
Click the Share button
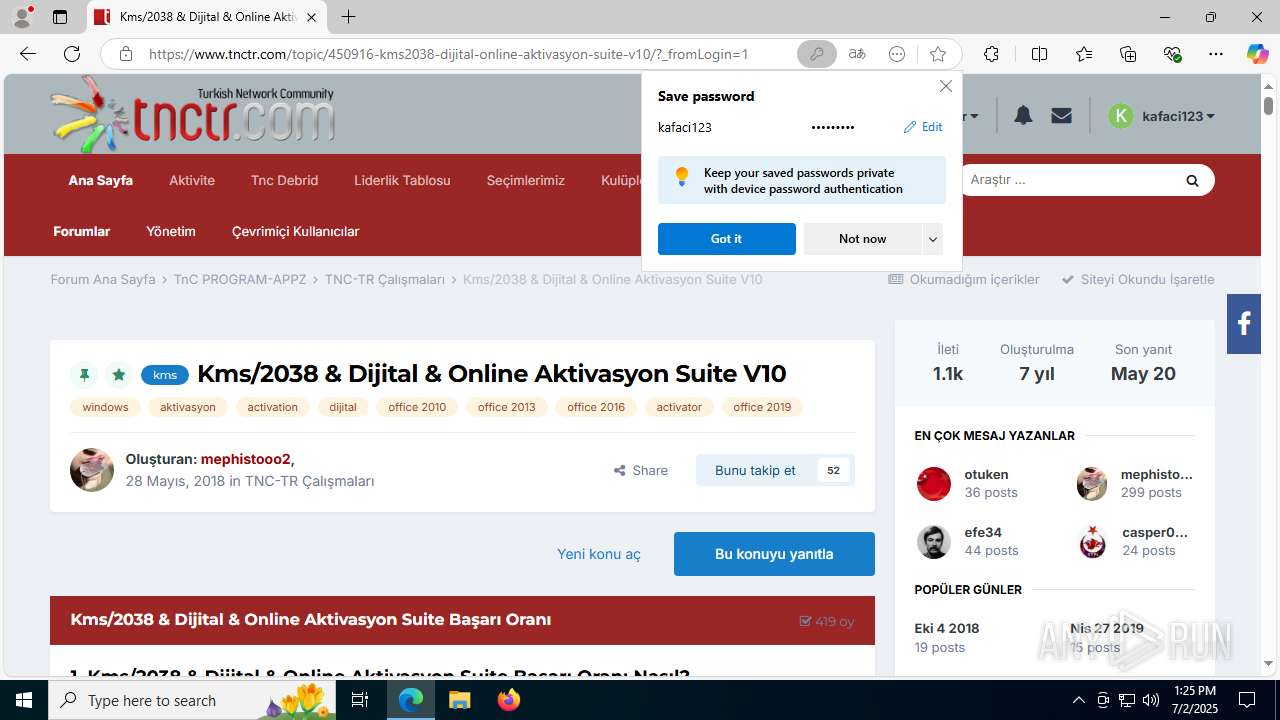point(641,470)
